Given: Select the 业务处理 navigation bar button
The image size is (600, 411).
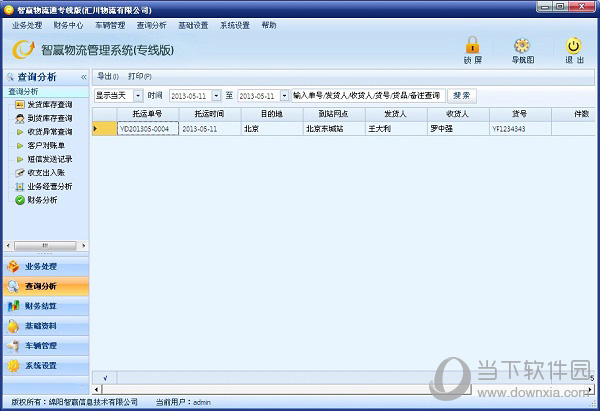Looking at the screenshot, I should pyautogui.click(x=46, y=267).
